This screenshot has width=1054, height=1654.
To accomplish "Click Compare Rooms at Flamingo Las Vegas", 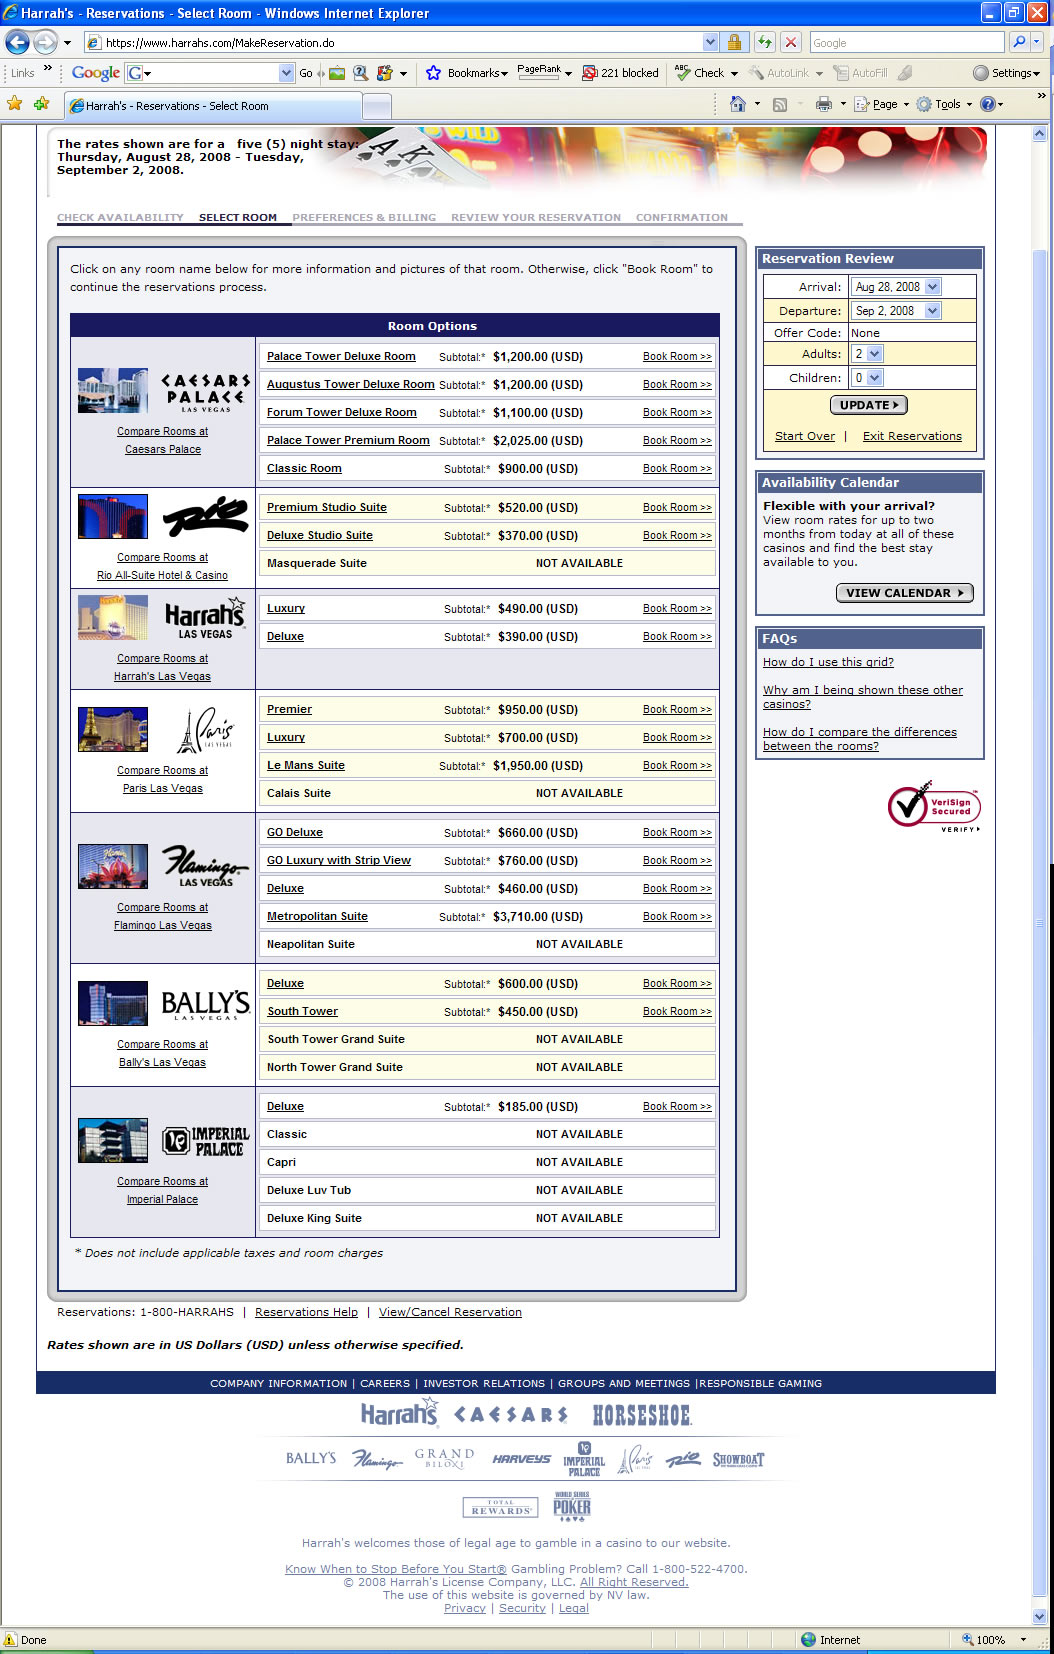I will tap(163, 916).
